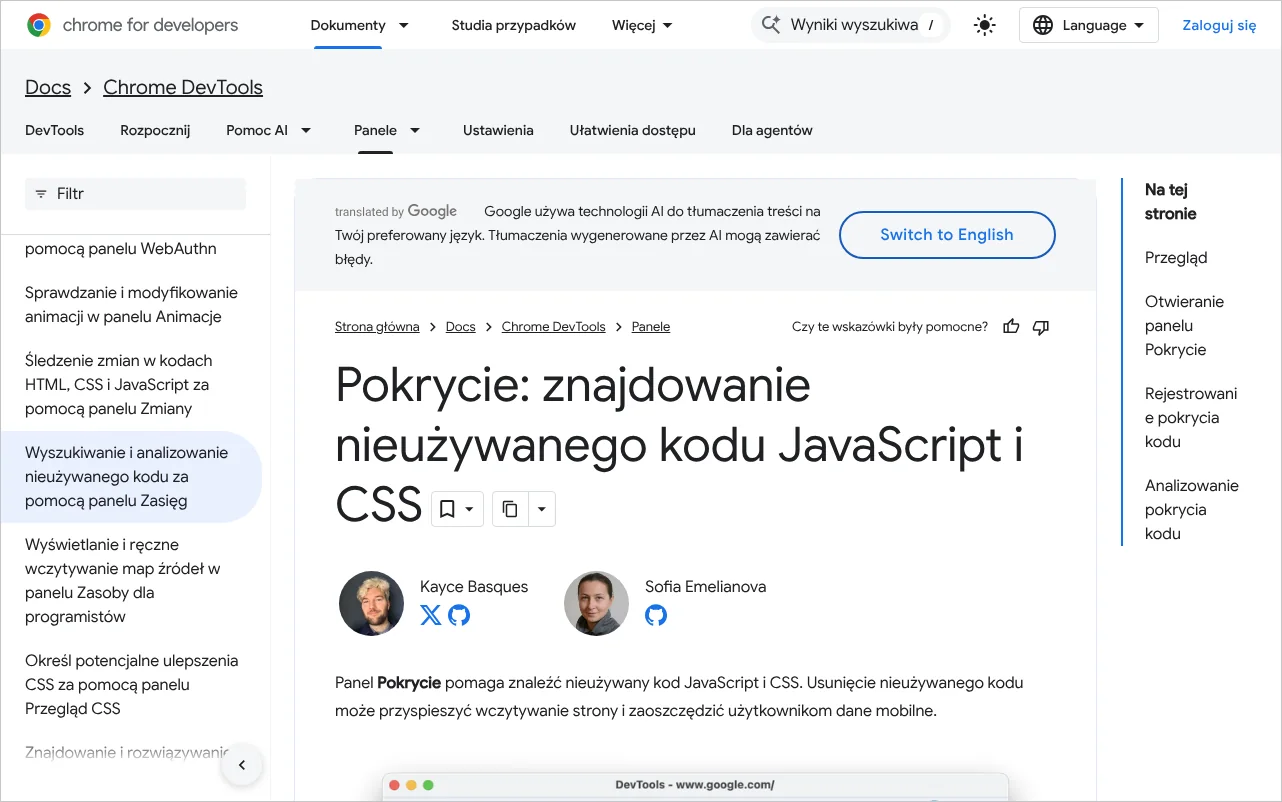
Task: Click the Strona główna breadcrumb link
Action: (x=377, y=327)
